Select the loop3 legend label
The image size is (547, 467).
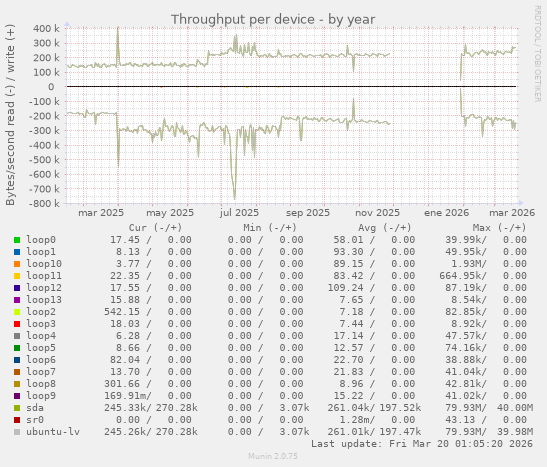pos(41,324)
